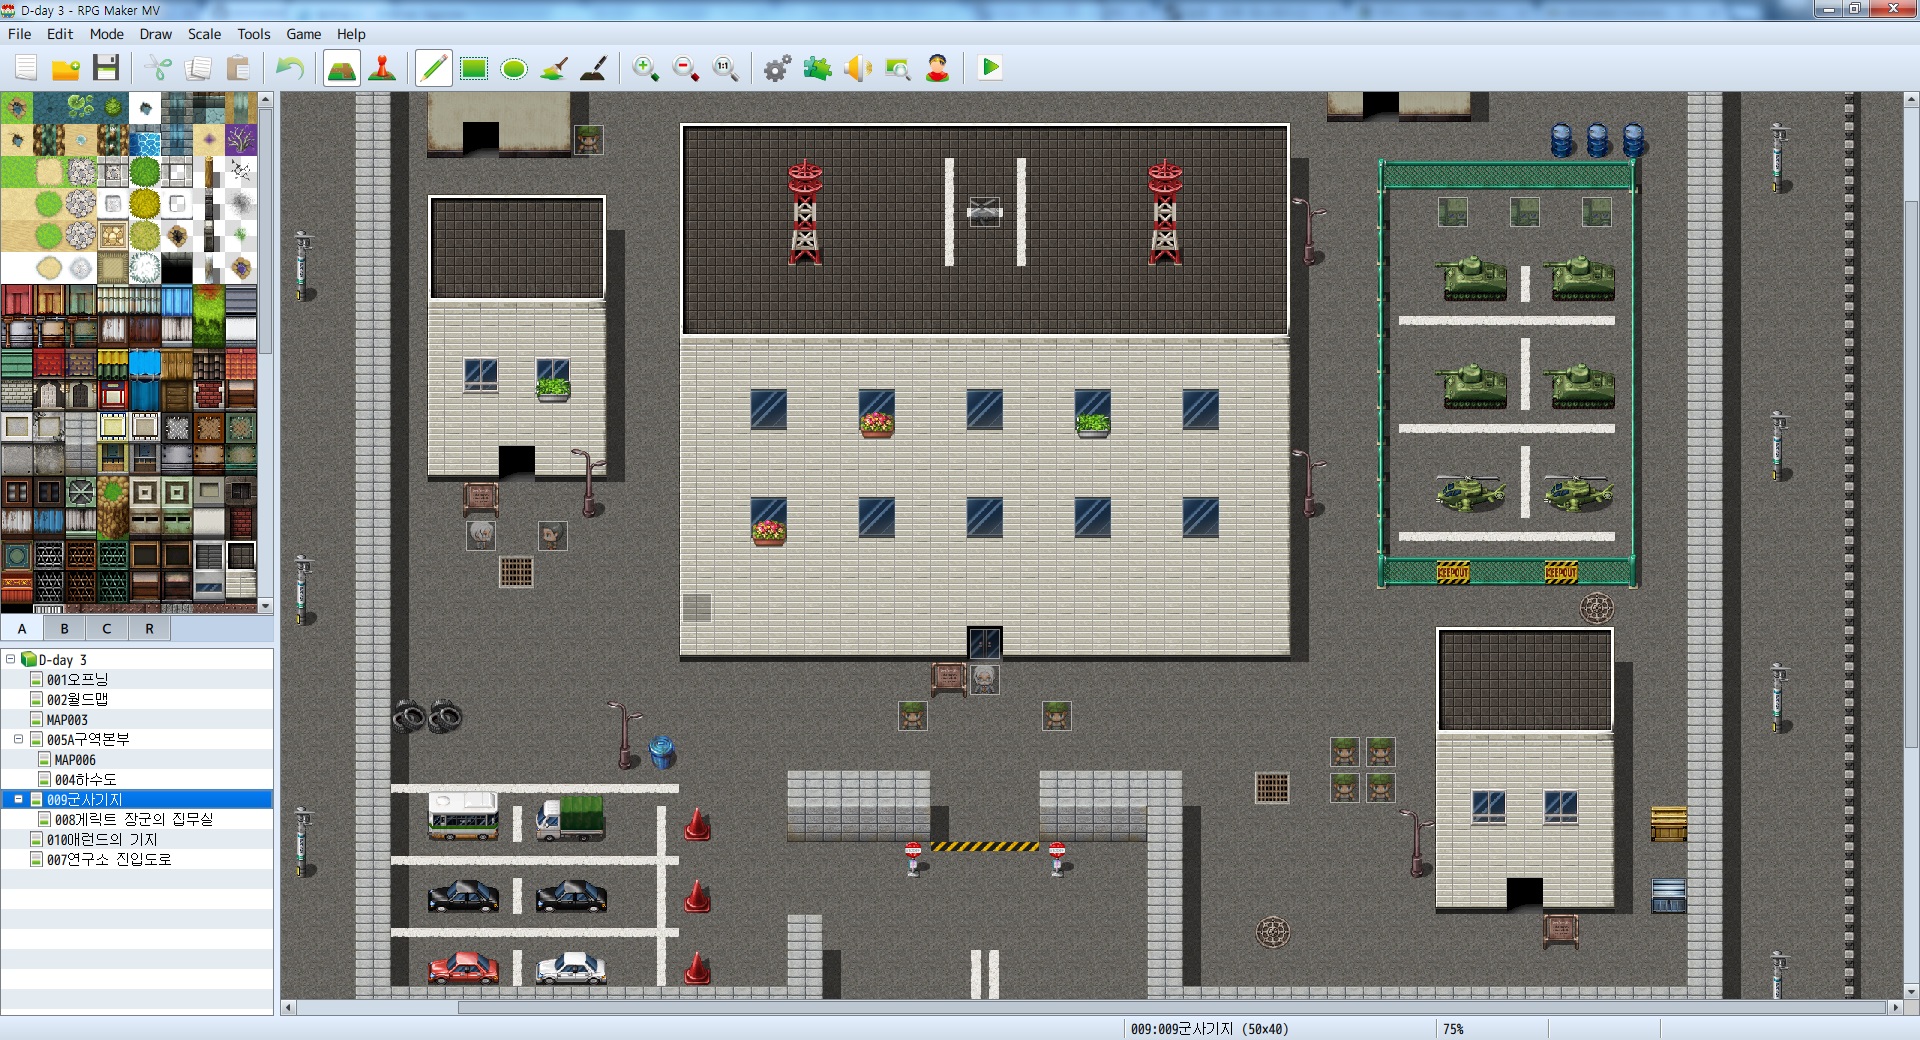This screenshot has width=1920, height=1040.
Task: Click the Paste clipboard icon
Action: coord(238,68)
